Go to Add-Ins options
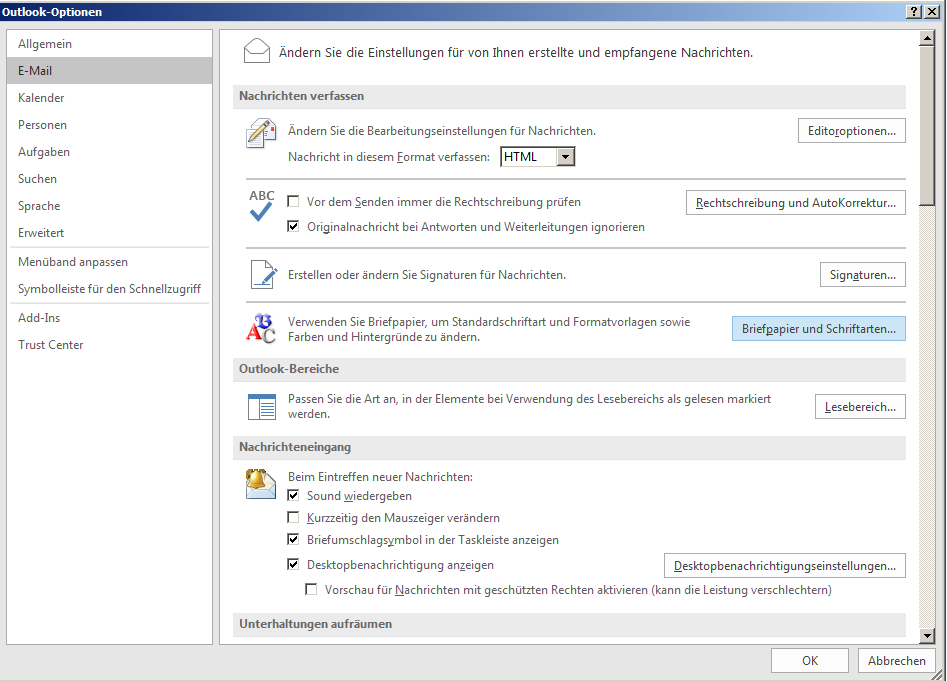 coord(110,318)
